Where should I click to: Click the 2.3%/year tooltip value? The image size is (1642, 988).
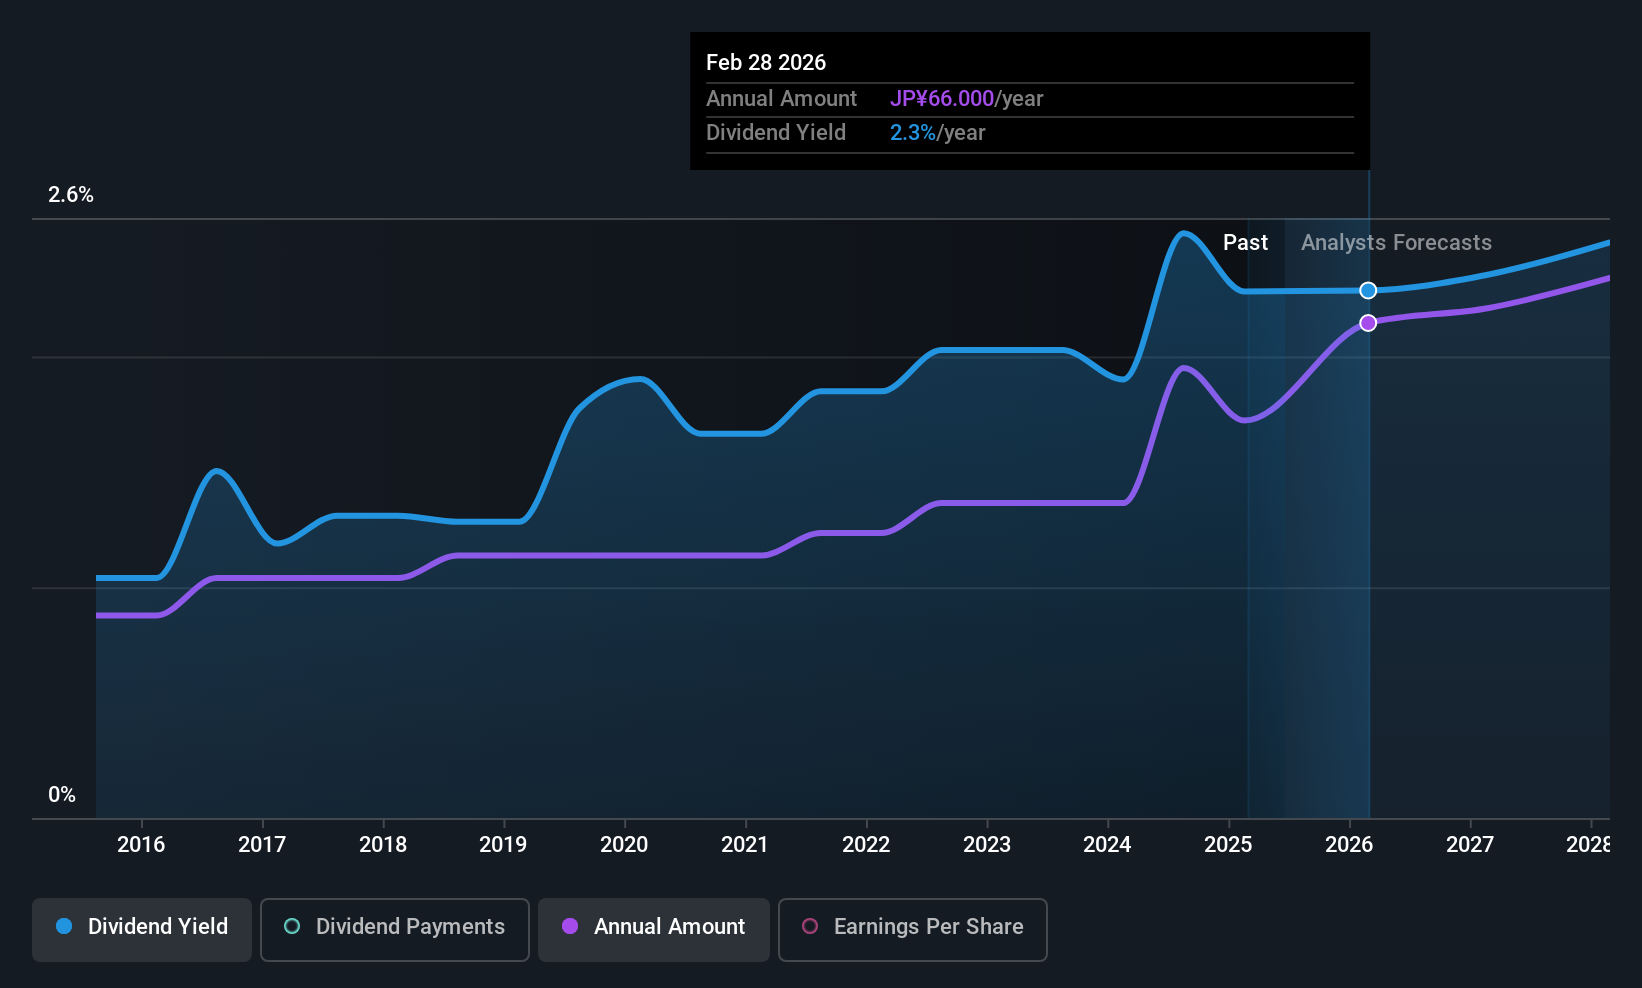[938, 132]
